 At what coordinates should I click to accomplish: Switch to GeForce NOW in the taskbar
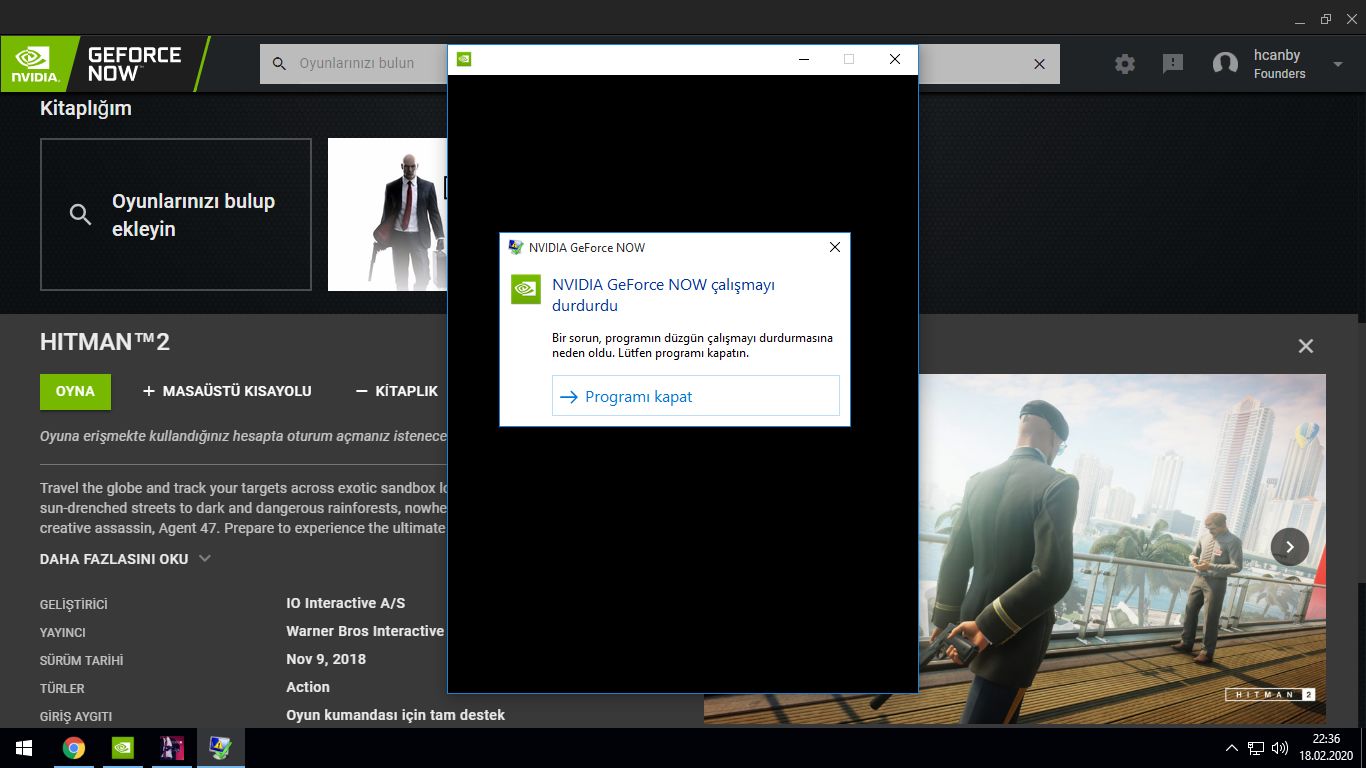[x=122, y=748]
